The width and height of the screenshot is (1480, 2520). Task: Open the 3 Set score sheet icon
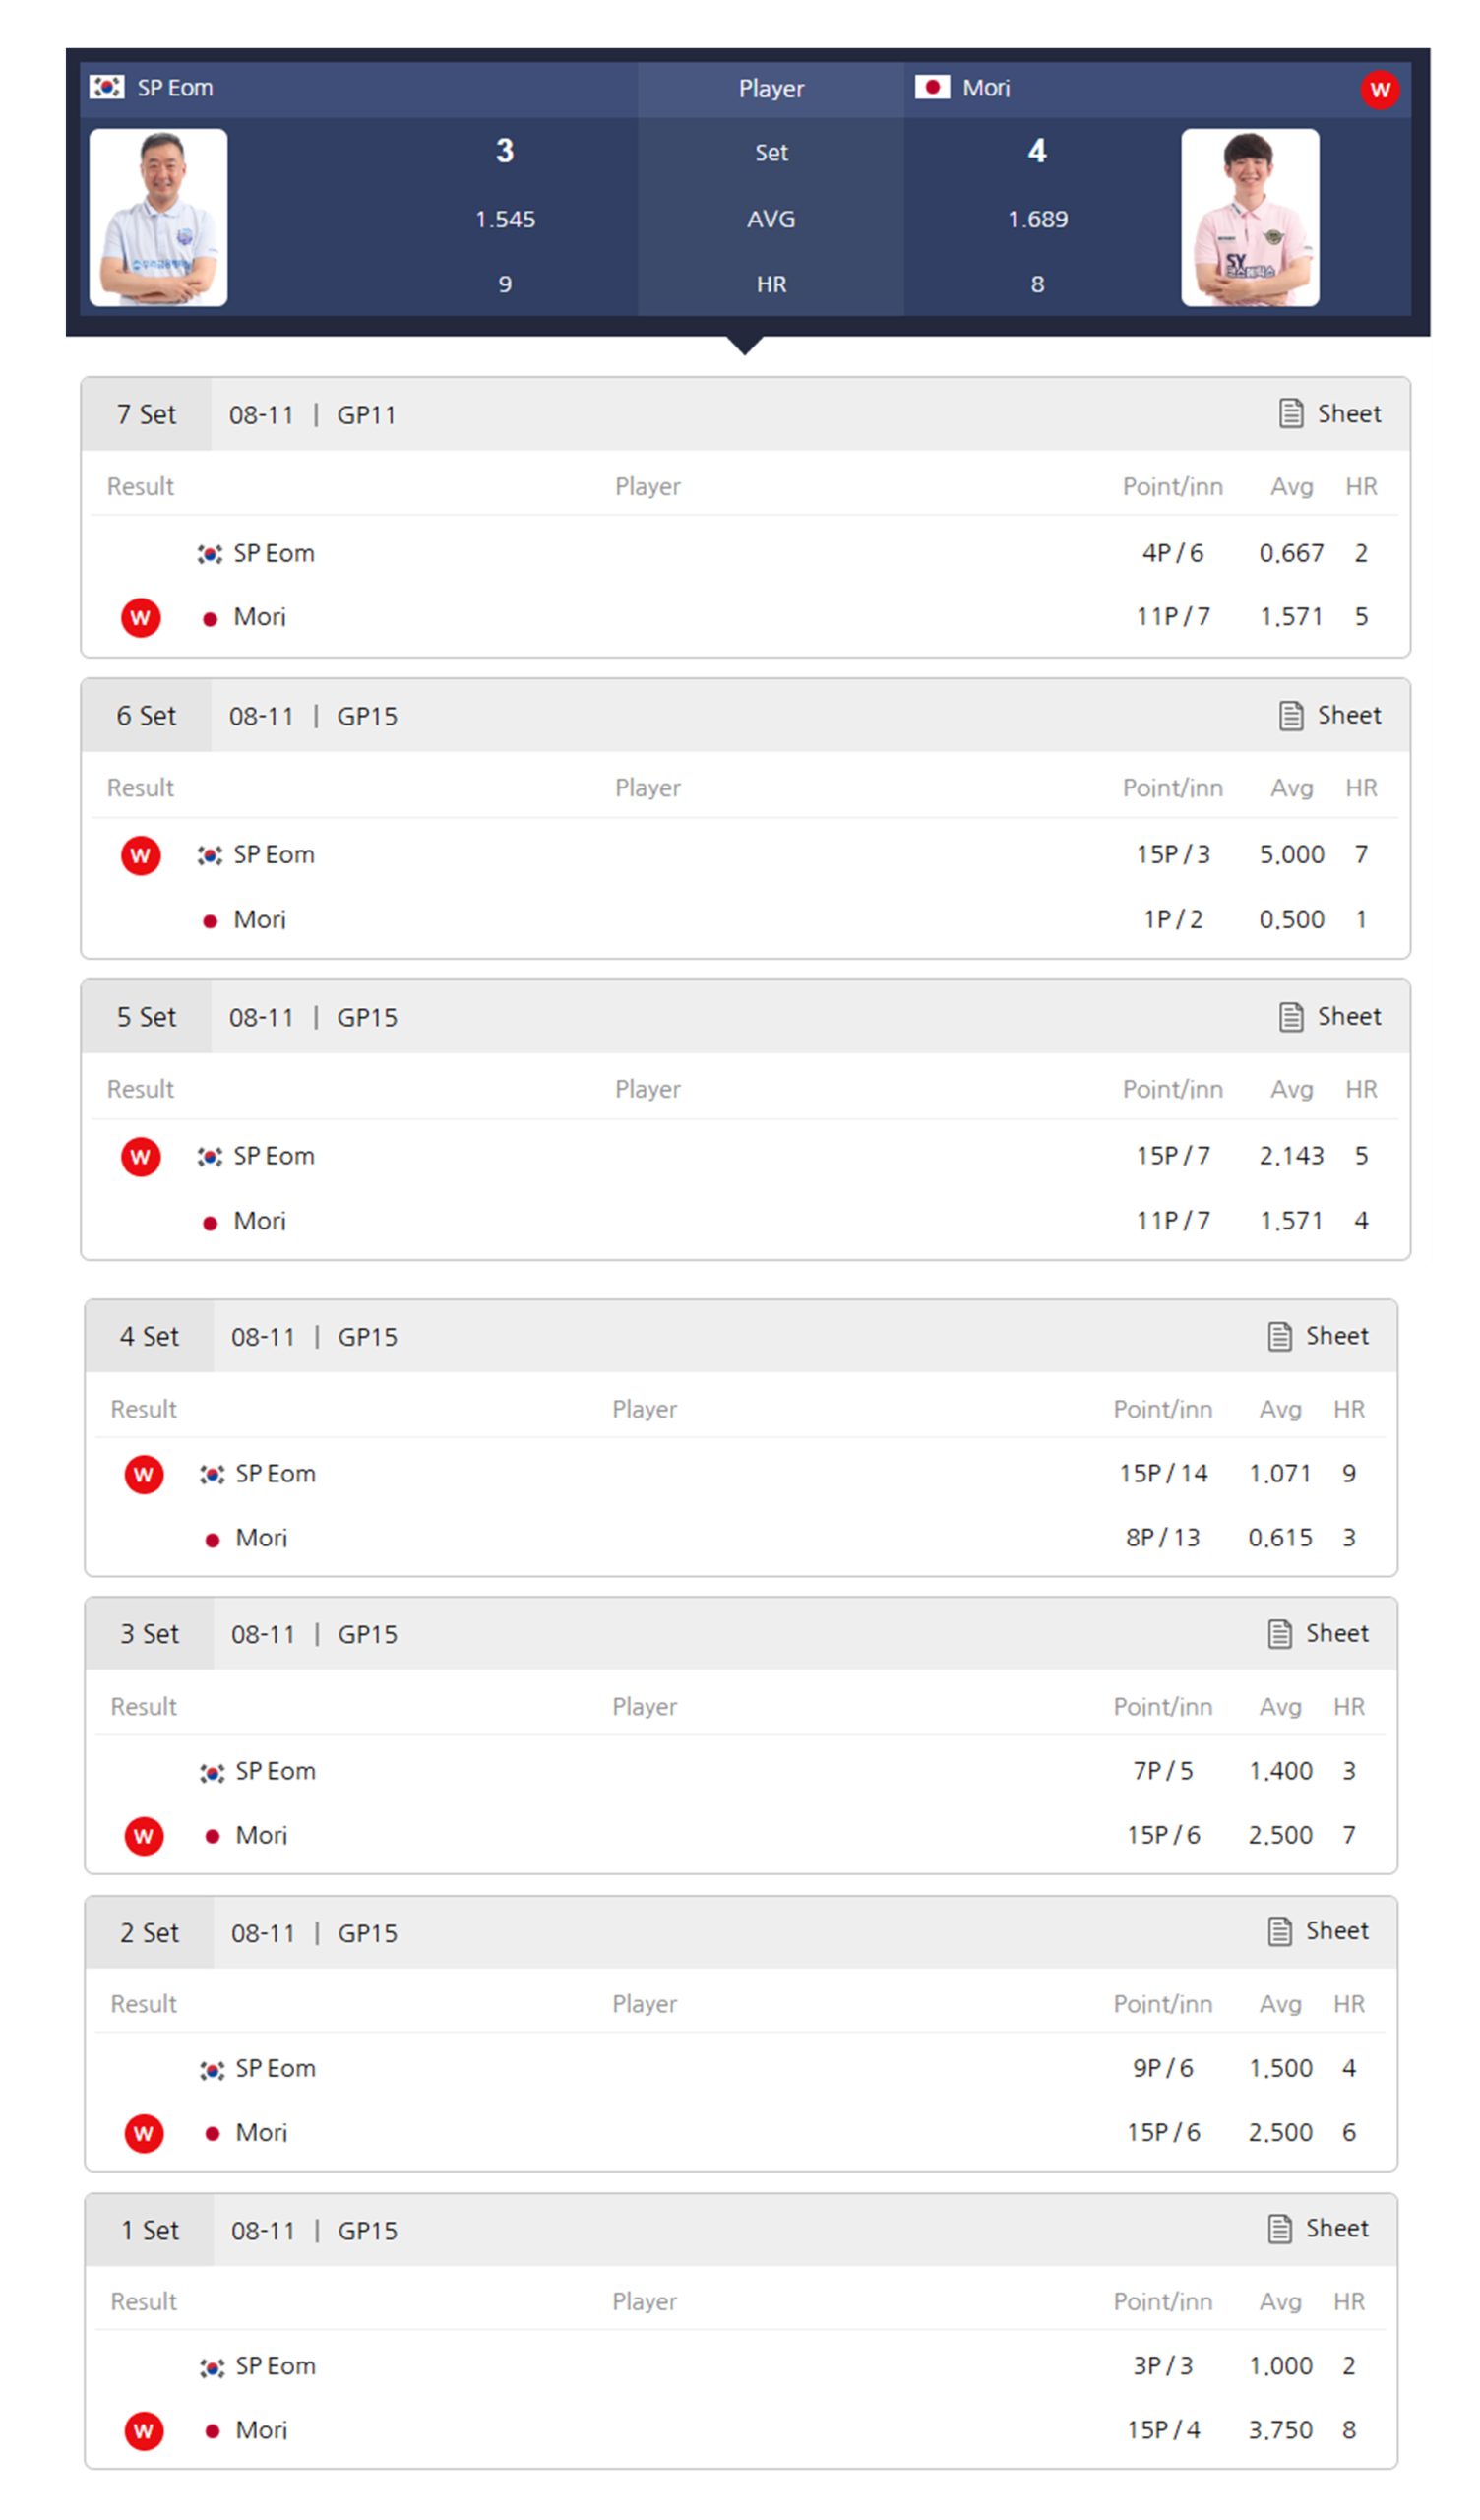pyautogui.click(x=1279, y=1633)
